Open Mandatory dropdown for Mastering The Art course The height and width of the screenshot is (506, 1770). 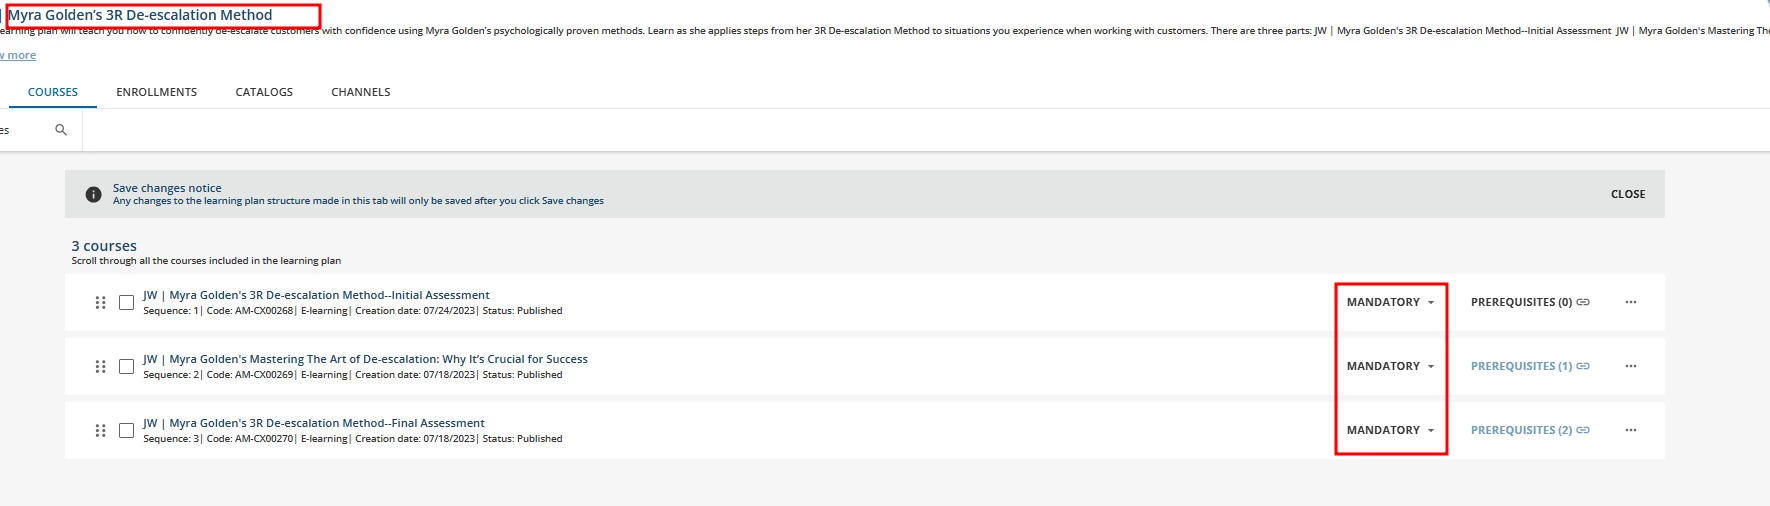(x=1390, y=366)
